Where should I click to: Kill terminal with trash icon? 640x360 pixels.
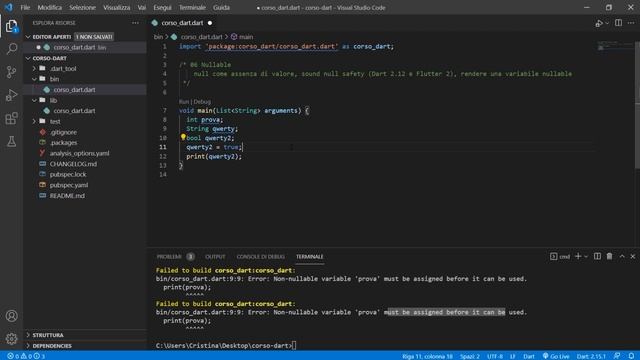(x=609, y=256)
